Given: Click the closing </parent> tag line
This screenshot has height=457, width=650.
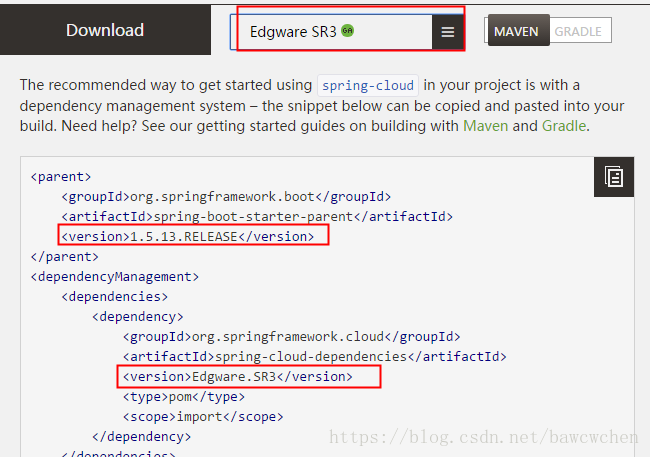Looking at the screenshot, I should tap(64, 256).
